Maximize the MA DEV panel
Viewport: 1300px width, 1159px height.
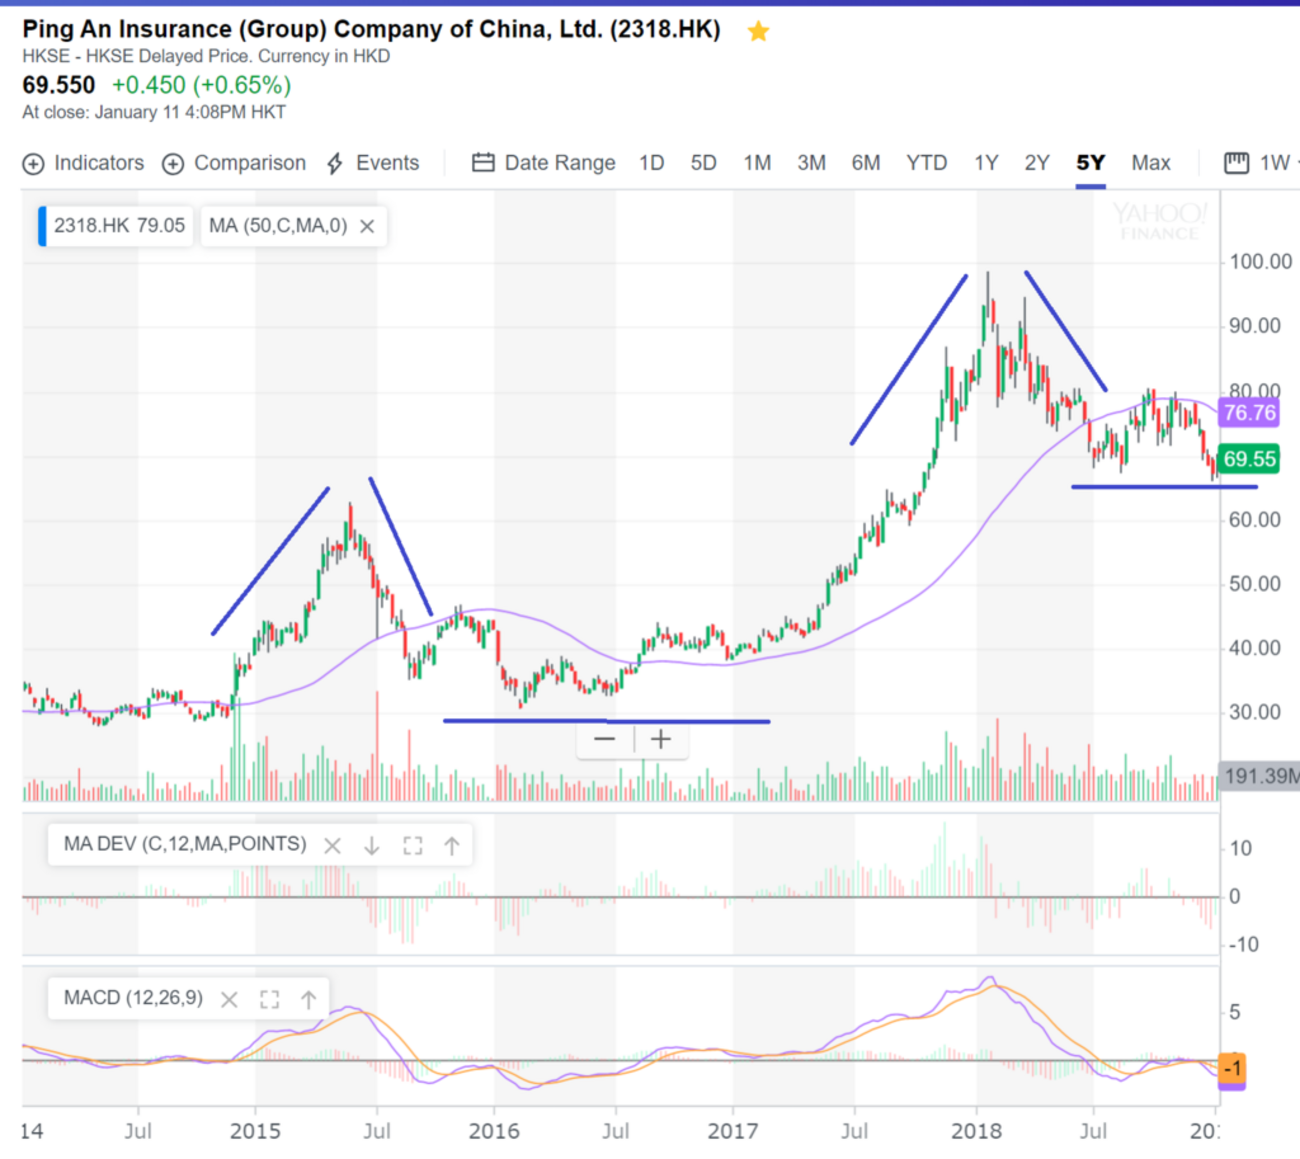pos(412,846)
